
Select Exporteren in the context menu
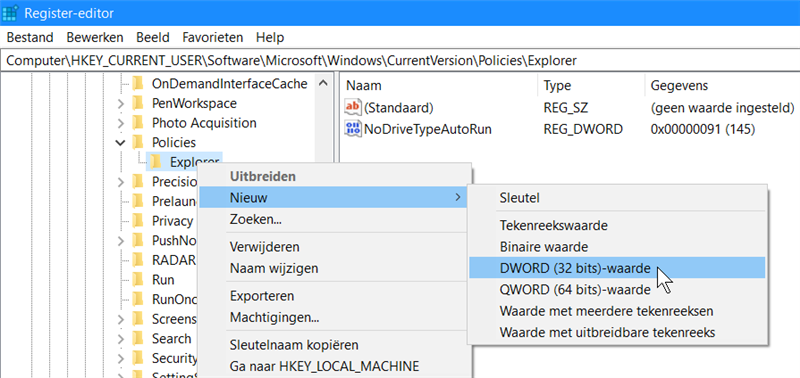click(x=333, y=296)
